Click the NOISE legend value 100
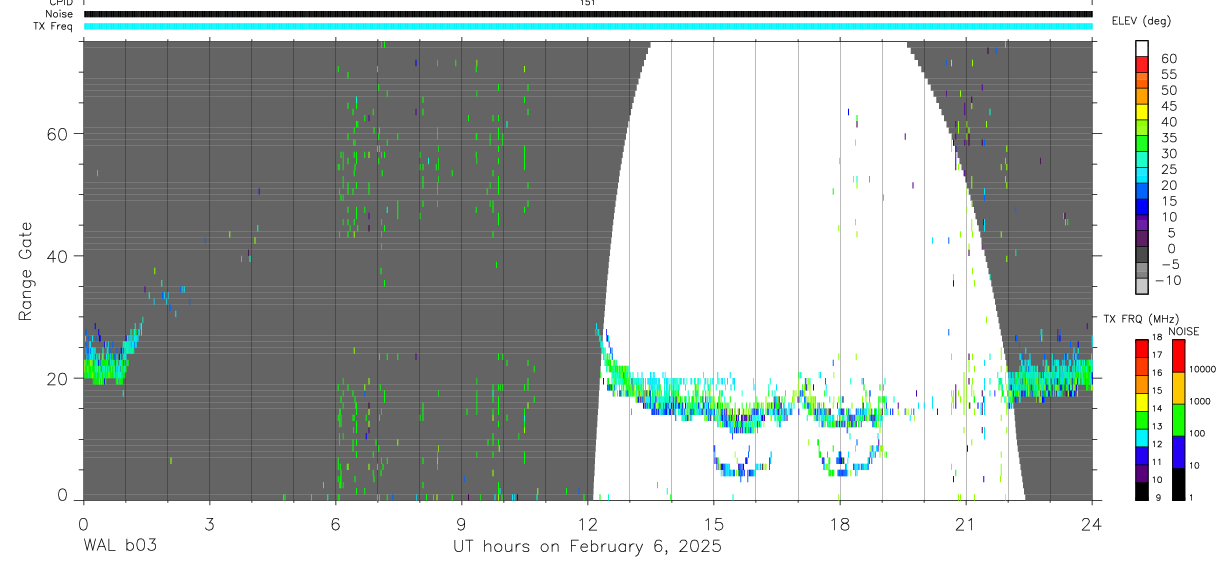 (x=1198, y=435)
